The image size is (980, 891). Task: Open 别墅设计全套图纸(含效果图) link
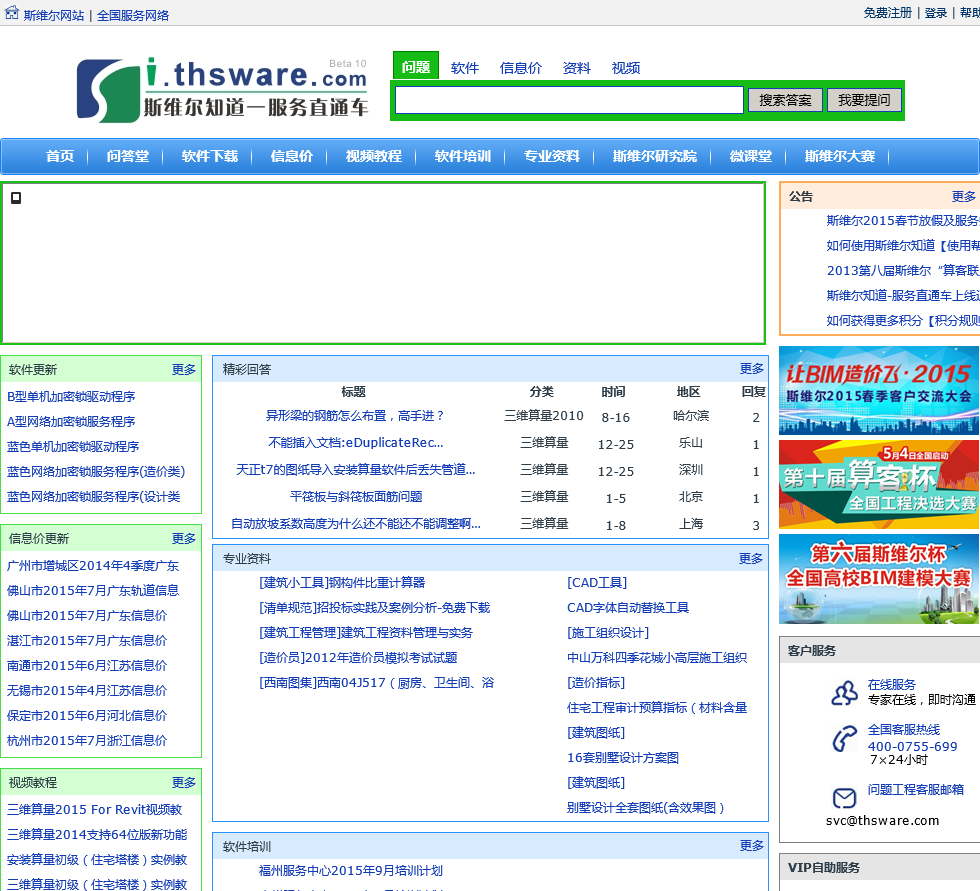click(646, 807)
